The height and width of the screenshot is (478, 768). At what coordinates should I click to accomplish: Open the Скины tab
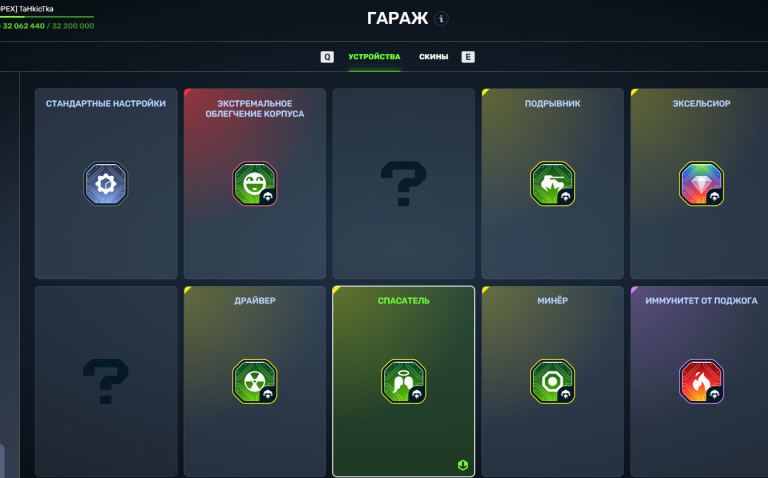tap(433, 57)
